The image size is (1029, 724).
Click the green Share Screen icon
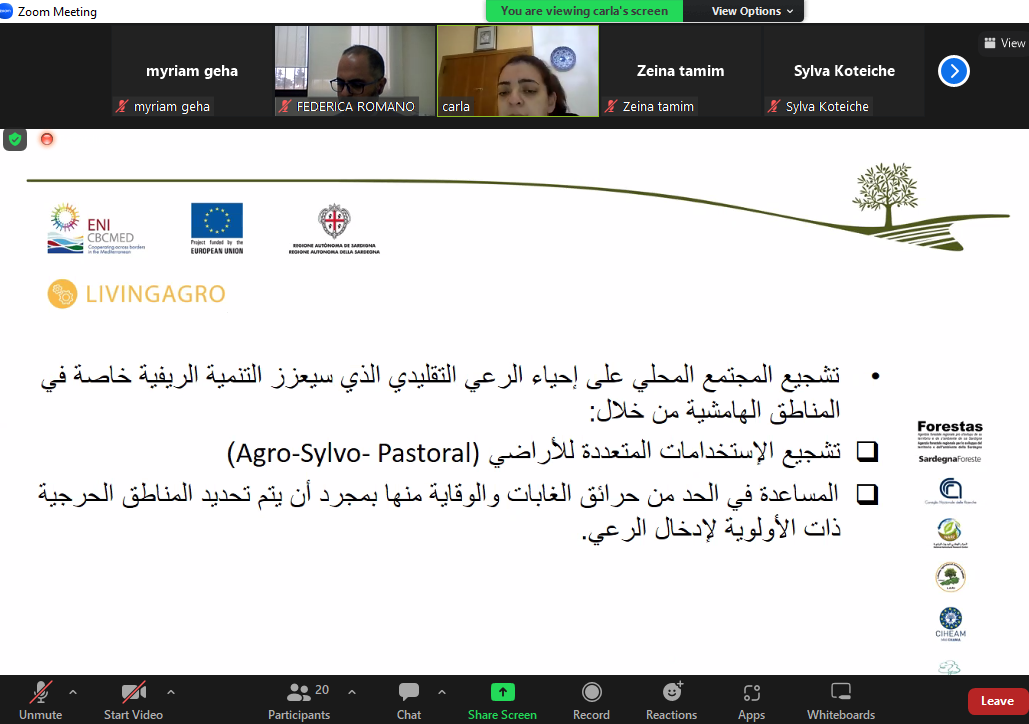tap(502, 692)
